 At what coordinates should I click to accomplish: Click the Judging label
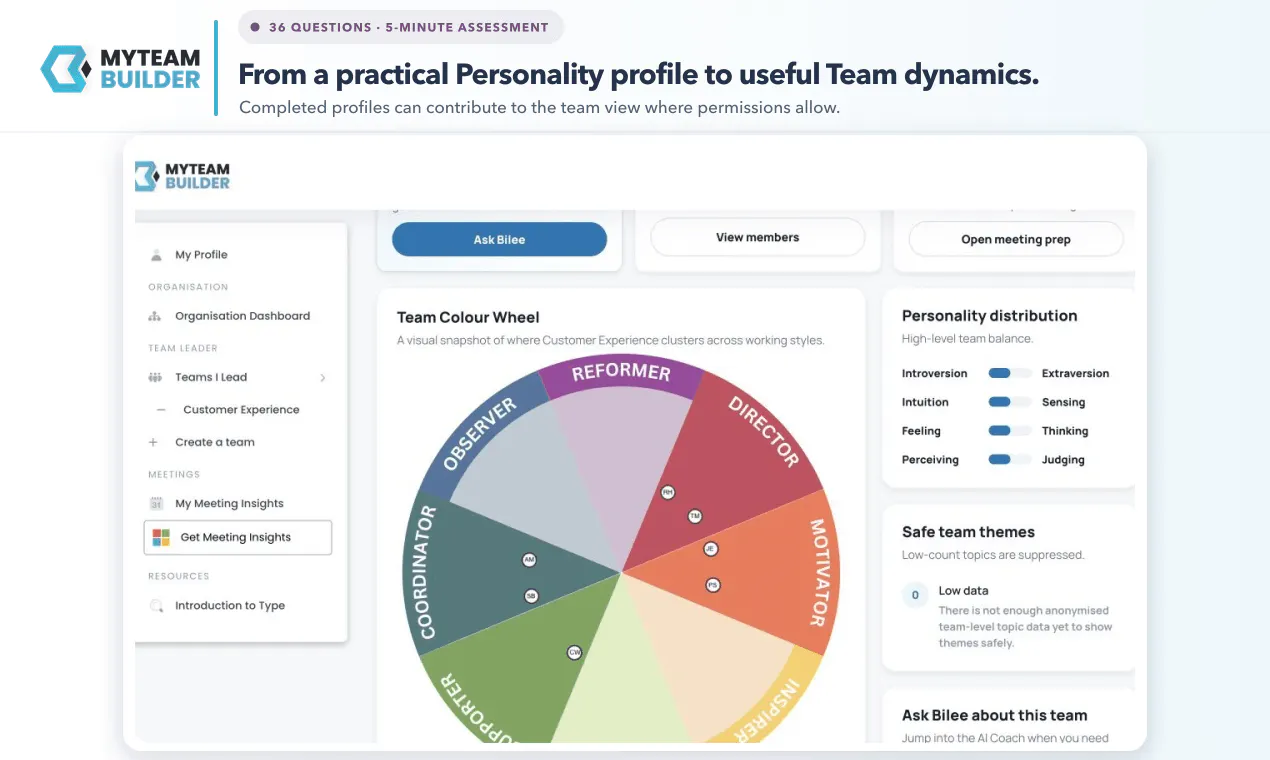(x=1063, y=460)
